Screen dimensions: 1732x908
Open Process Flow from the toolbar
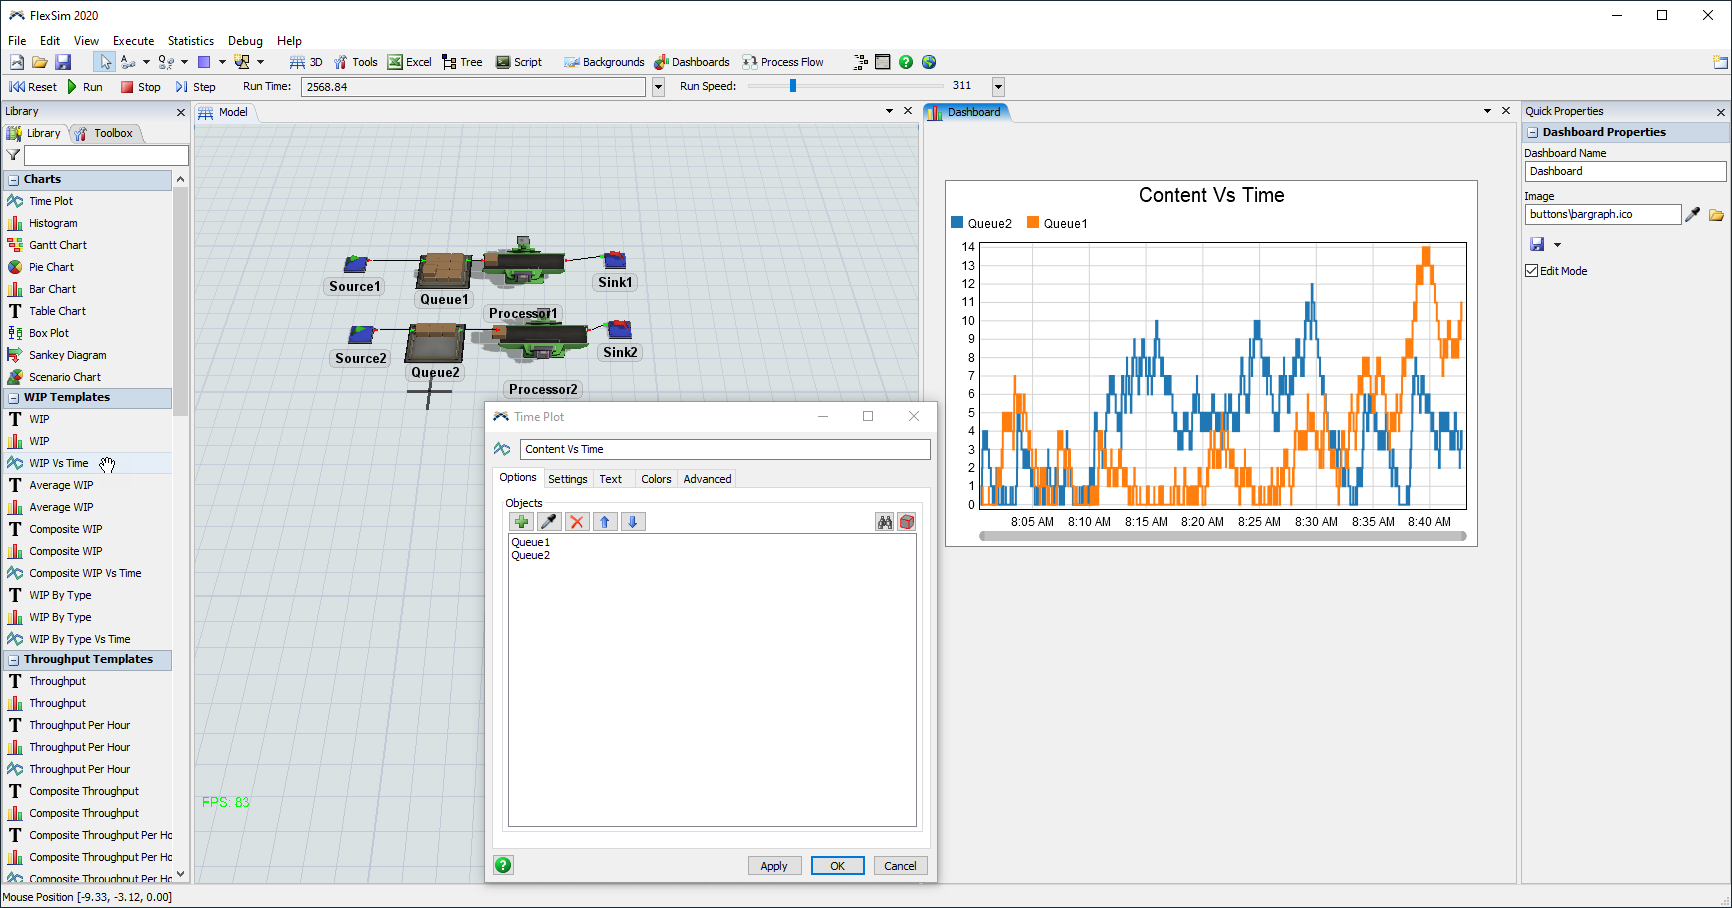pos(783,62)
